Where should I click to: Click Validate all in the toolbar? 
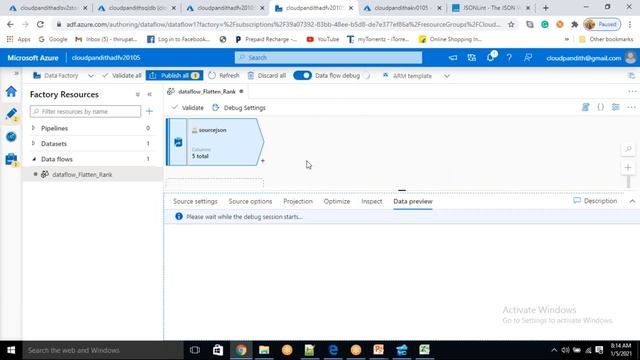122,76
